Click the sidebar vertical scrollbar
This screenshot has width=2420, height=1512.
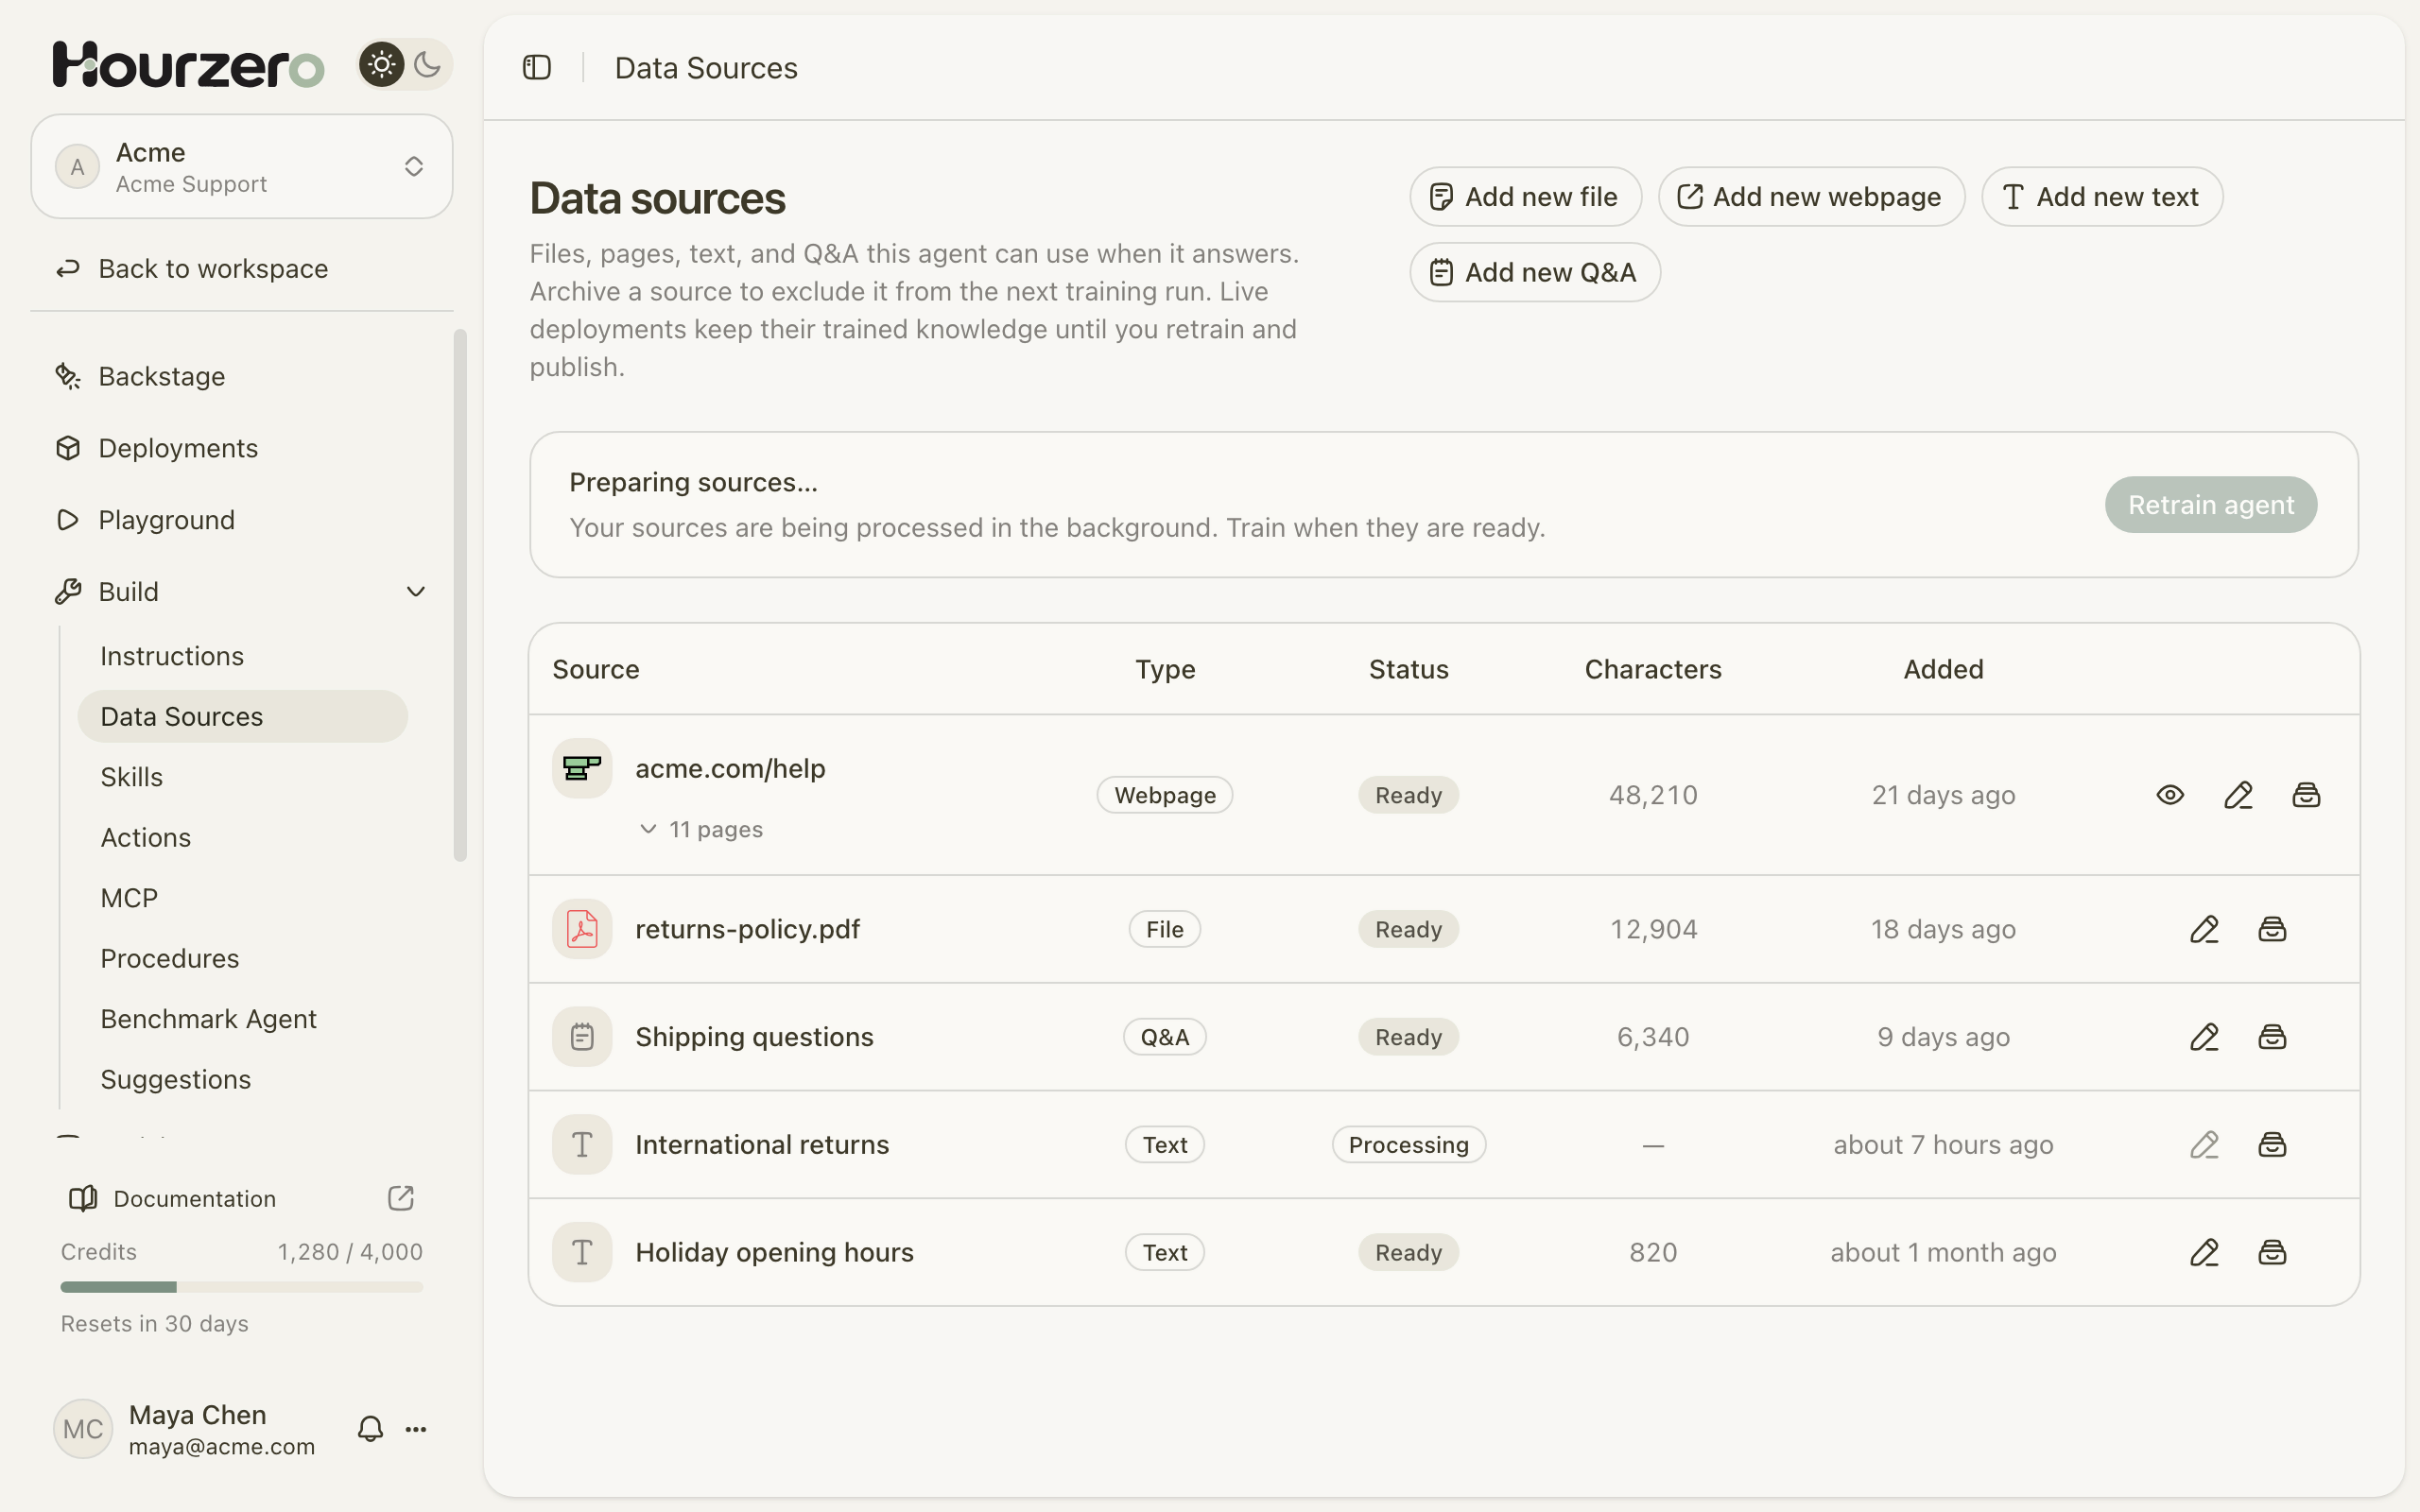[x=460, y=595]
